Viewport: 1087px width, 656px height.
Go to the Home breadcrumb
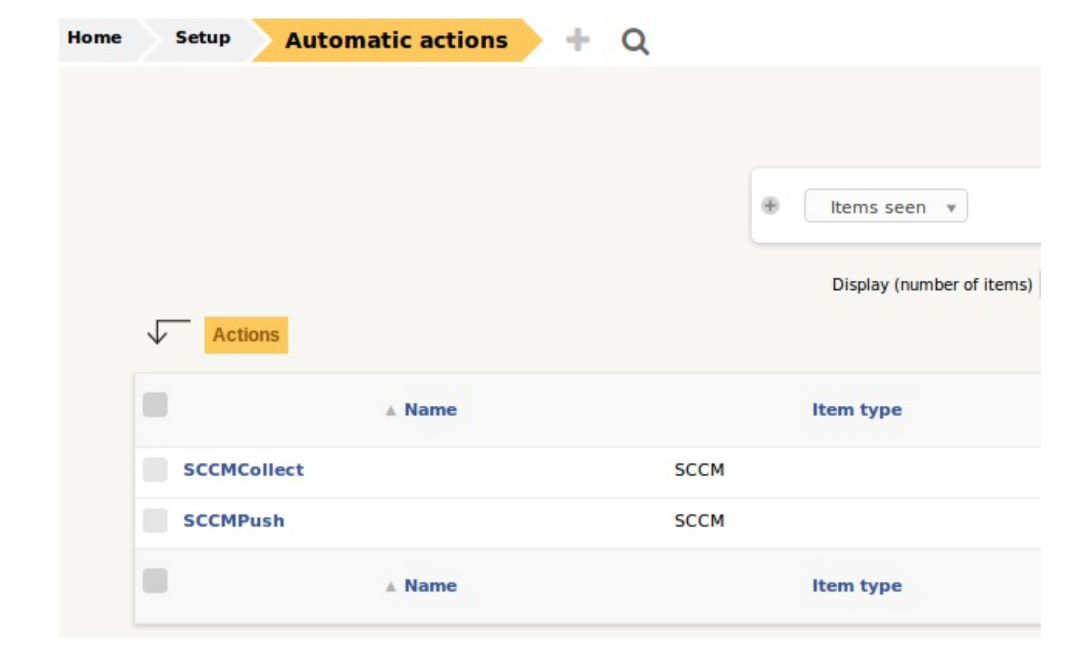coord(94,39)
